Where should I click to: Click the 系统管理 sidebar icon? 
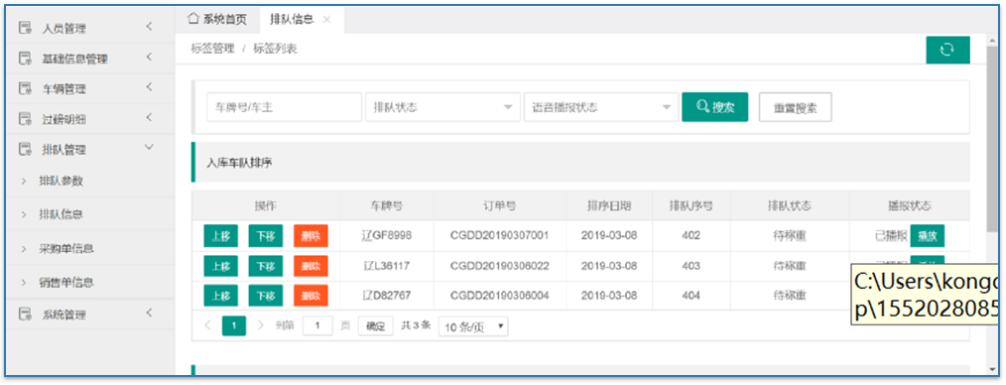tap(25, 314)
